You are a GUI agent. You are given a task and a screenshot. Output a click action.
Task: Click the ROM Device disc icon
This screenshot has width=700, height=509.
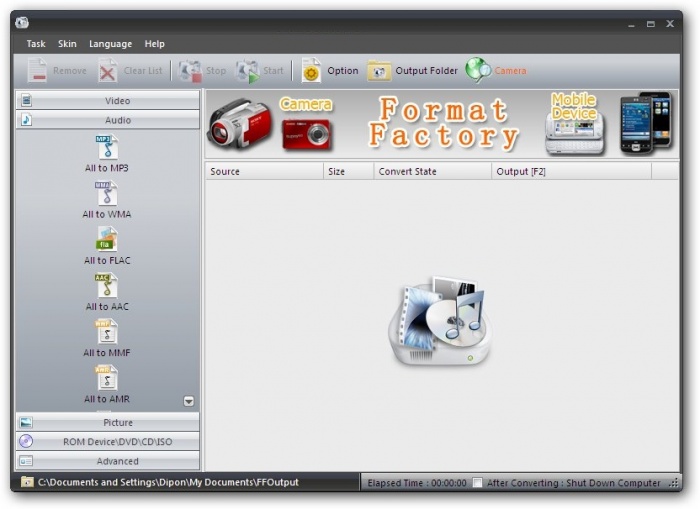[26, 441]
